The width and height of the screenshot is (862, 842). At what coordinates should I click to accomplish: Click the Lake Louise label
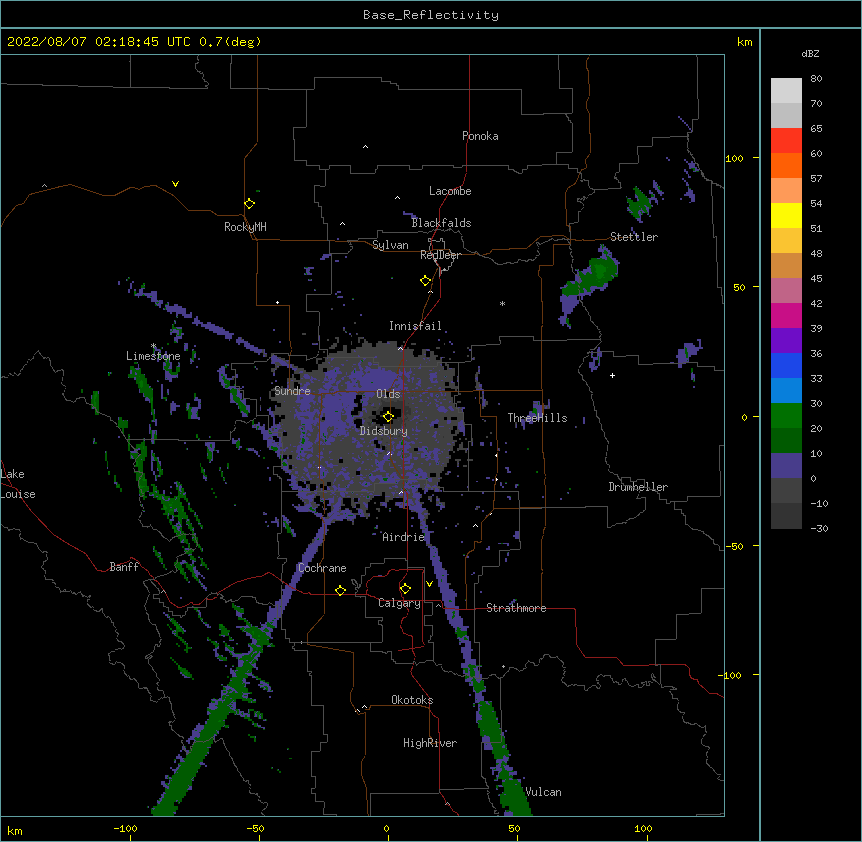tap(18, 484)
